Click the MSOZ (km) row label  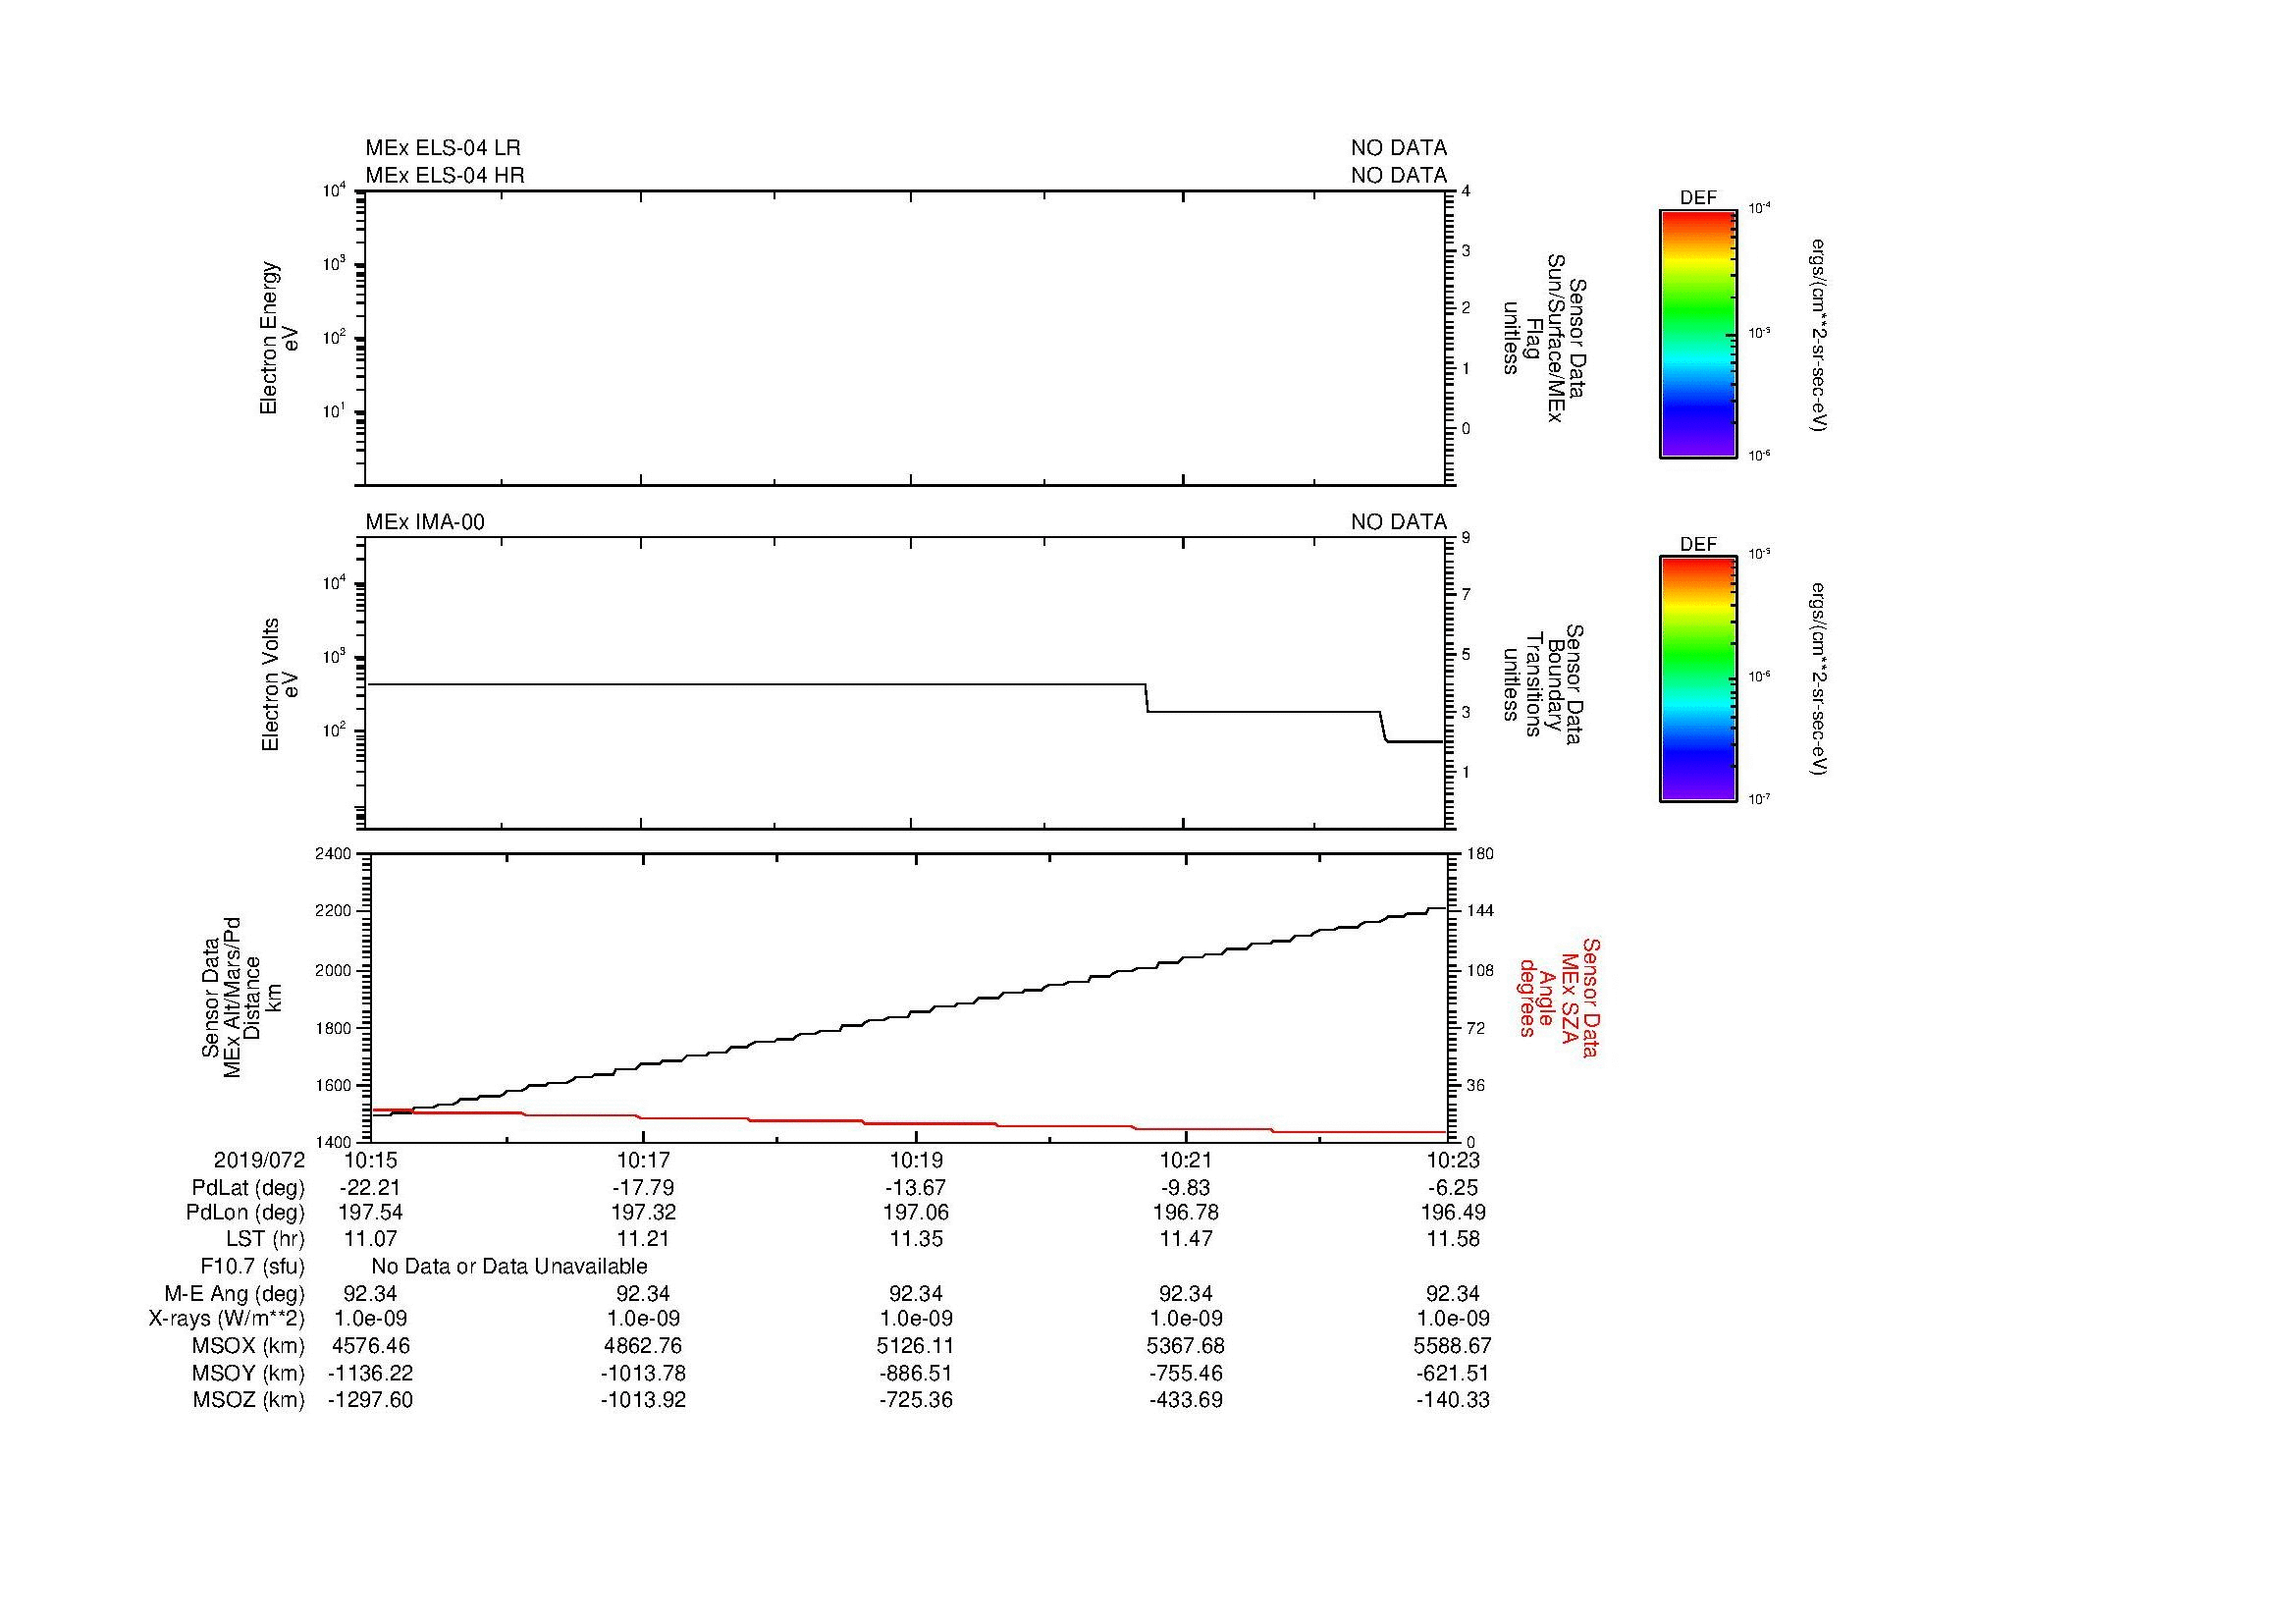[249, 1400]
